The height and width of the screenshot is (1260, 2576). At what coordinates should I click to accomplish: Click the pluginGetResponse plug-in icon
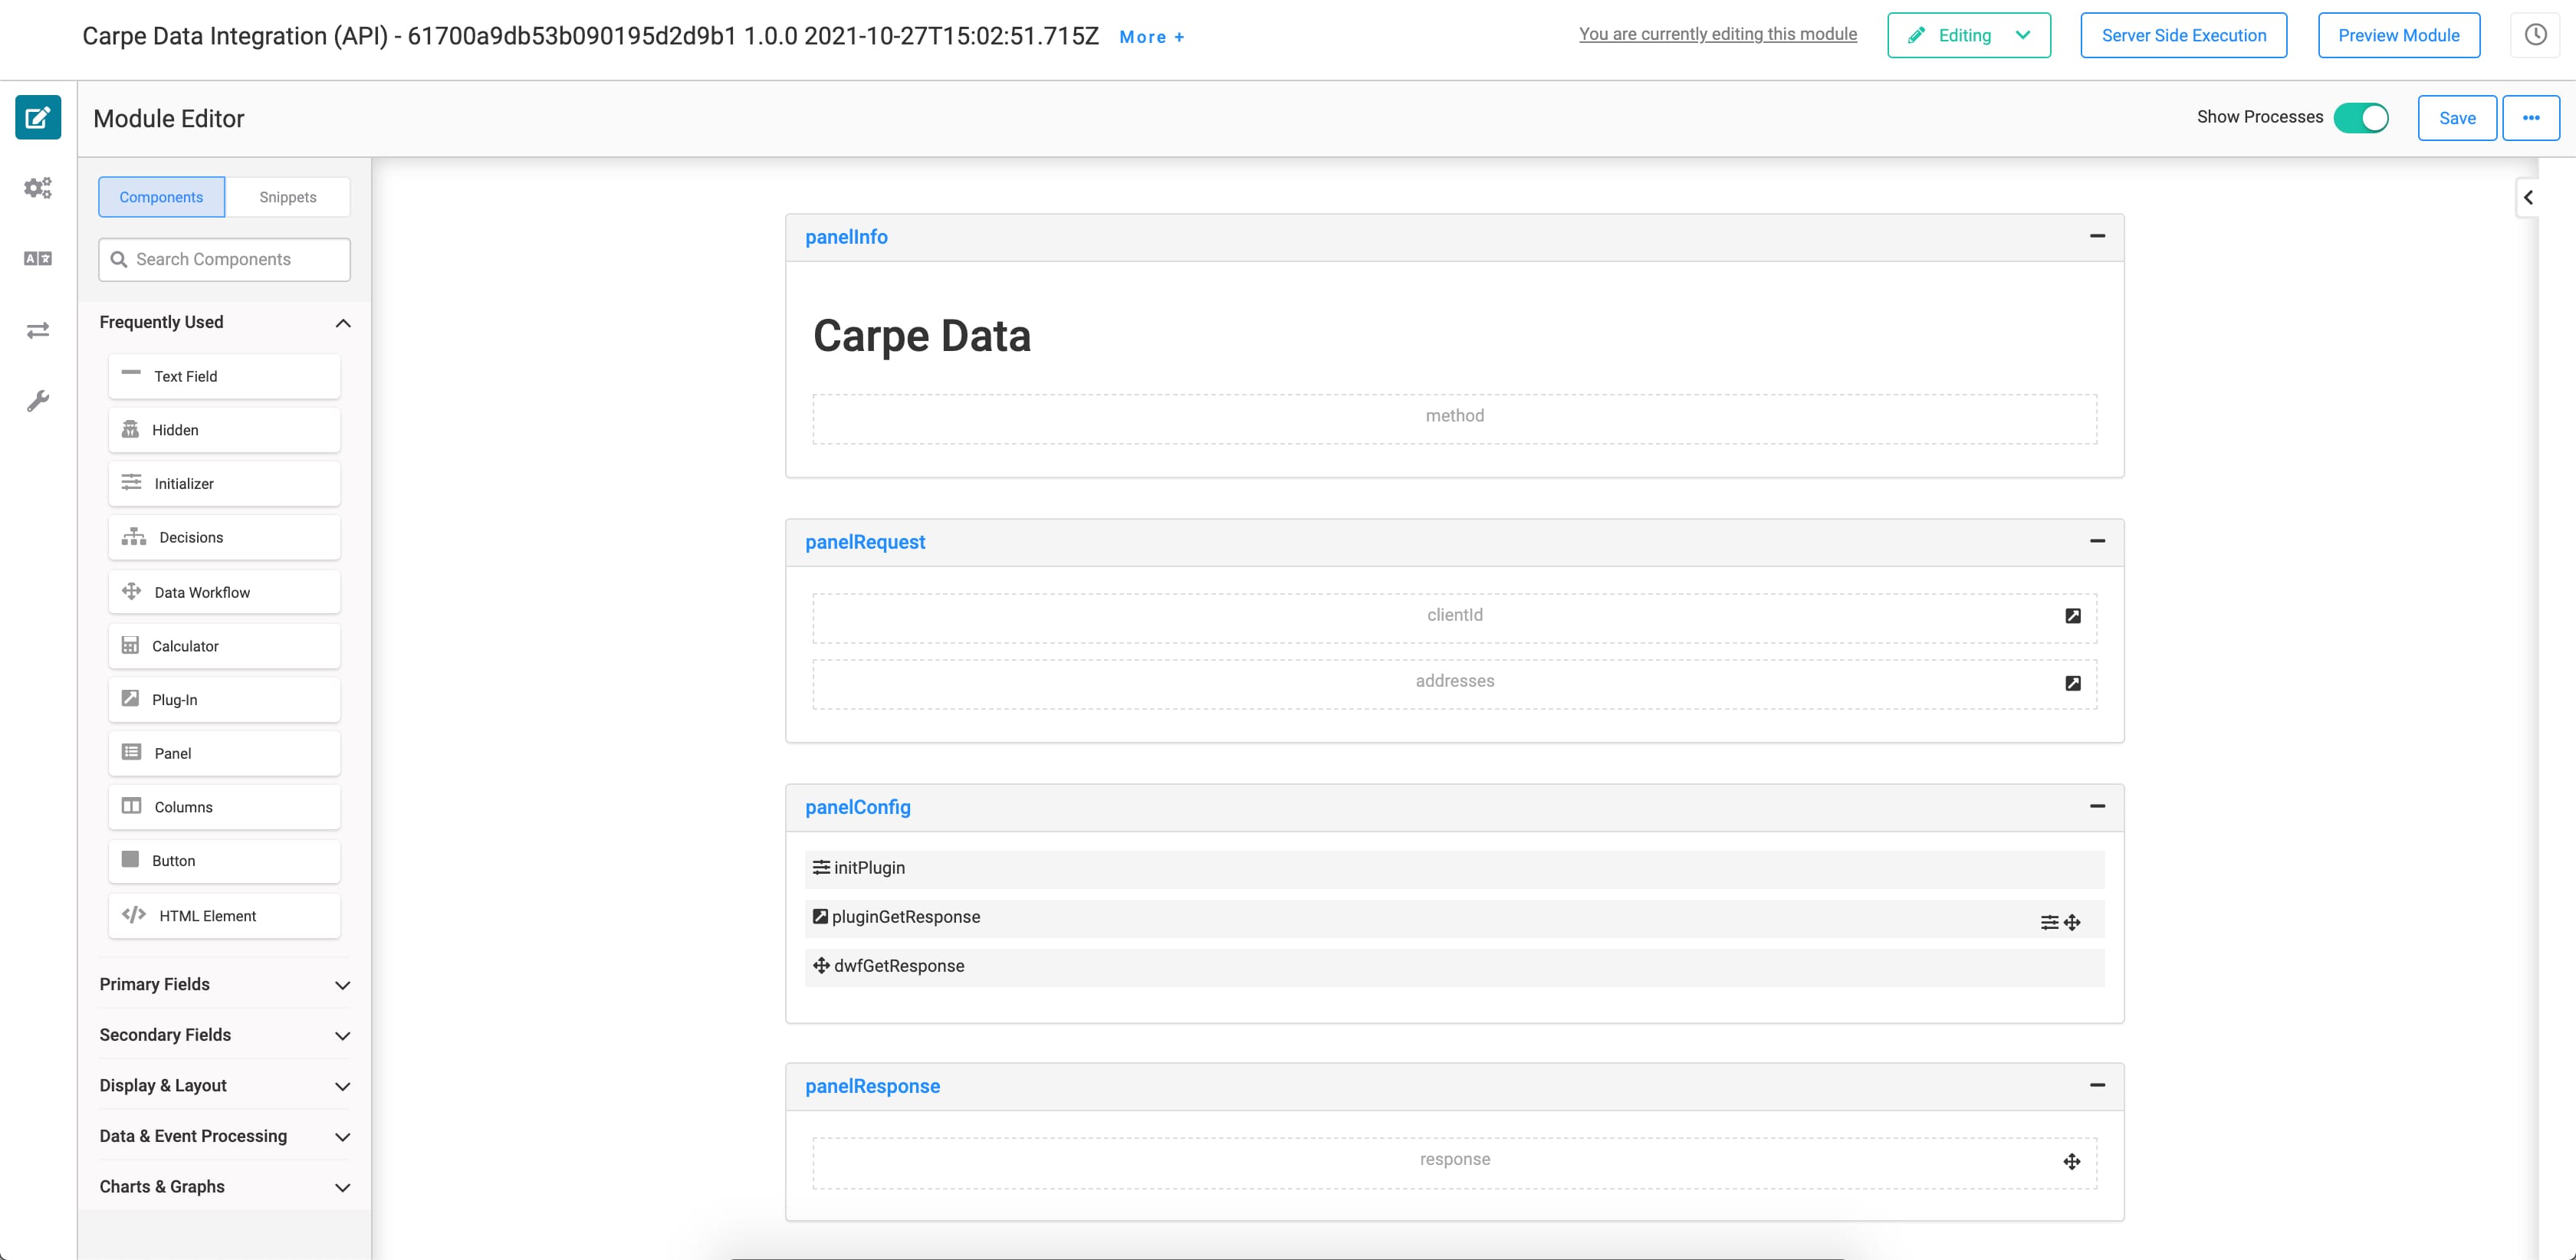(820, 916)
